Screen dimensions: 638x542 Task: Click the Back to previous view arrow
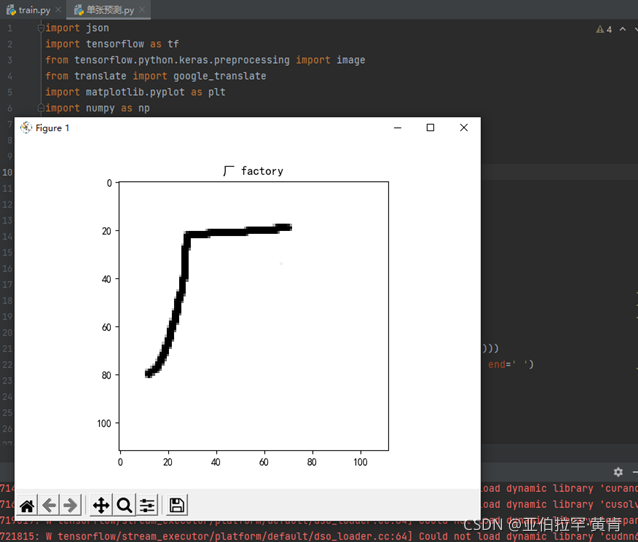point(49,506)
